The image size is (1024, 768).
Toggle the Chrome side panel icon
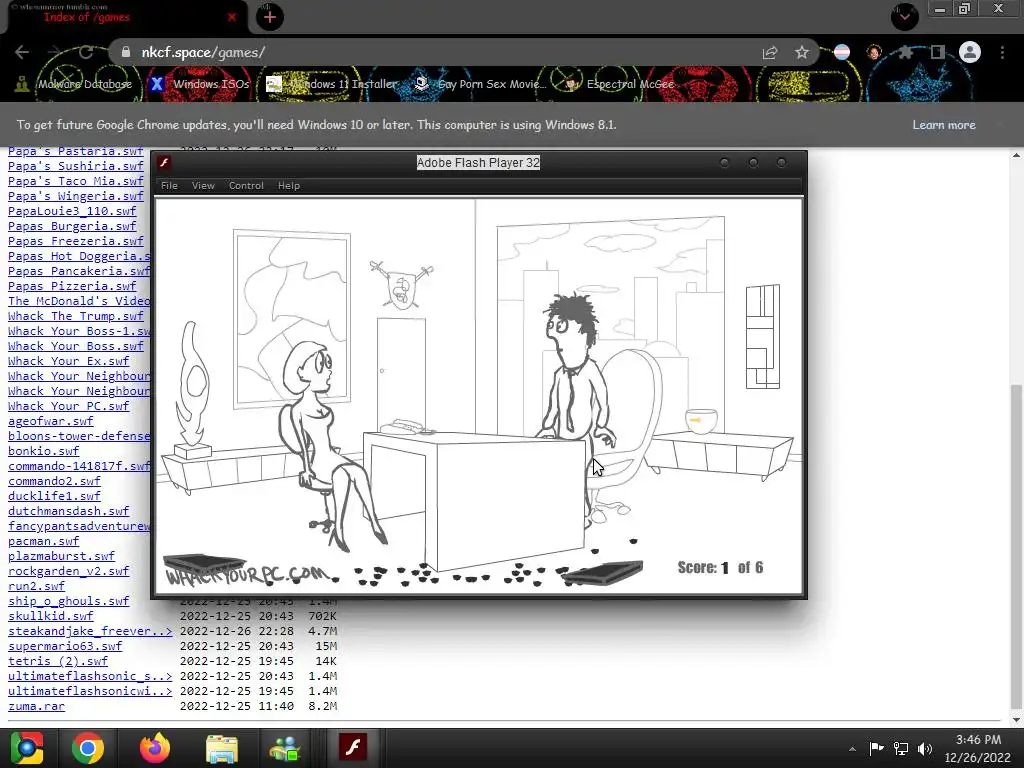click(938, 52)
